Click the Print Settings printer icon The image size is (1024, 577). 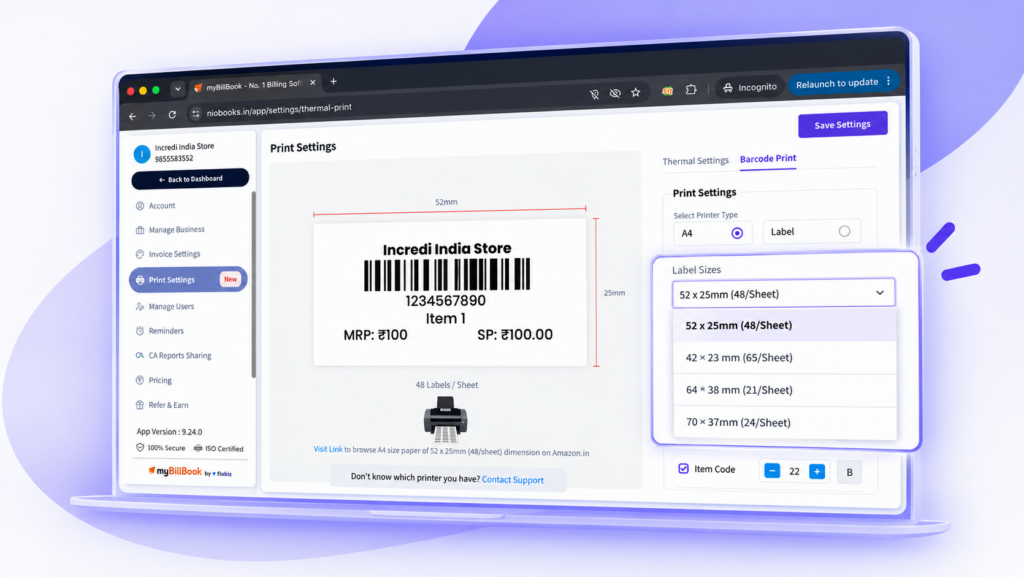[140, 280]
